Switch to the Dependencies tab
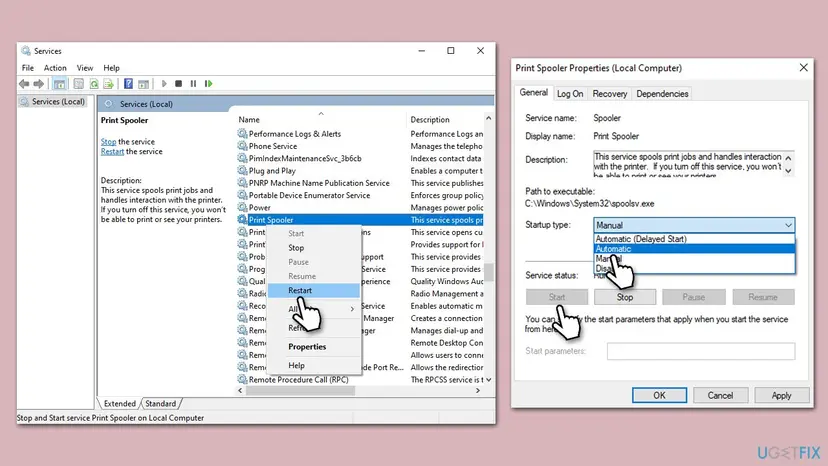This screenshot has height=466, width=828. [662, 94]
